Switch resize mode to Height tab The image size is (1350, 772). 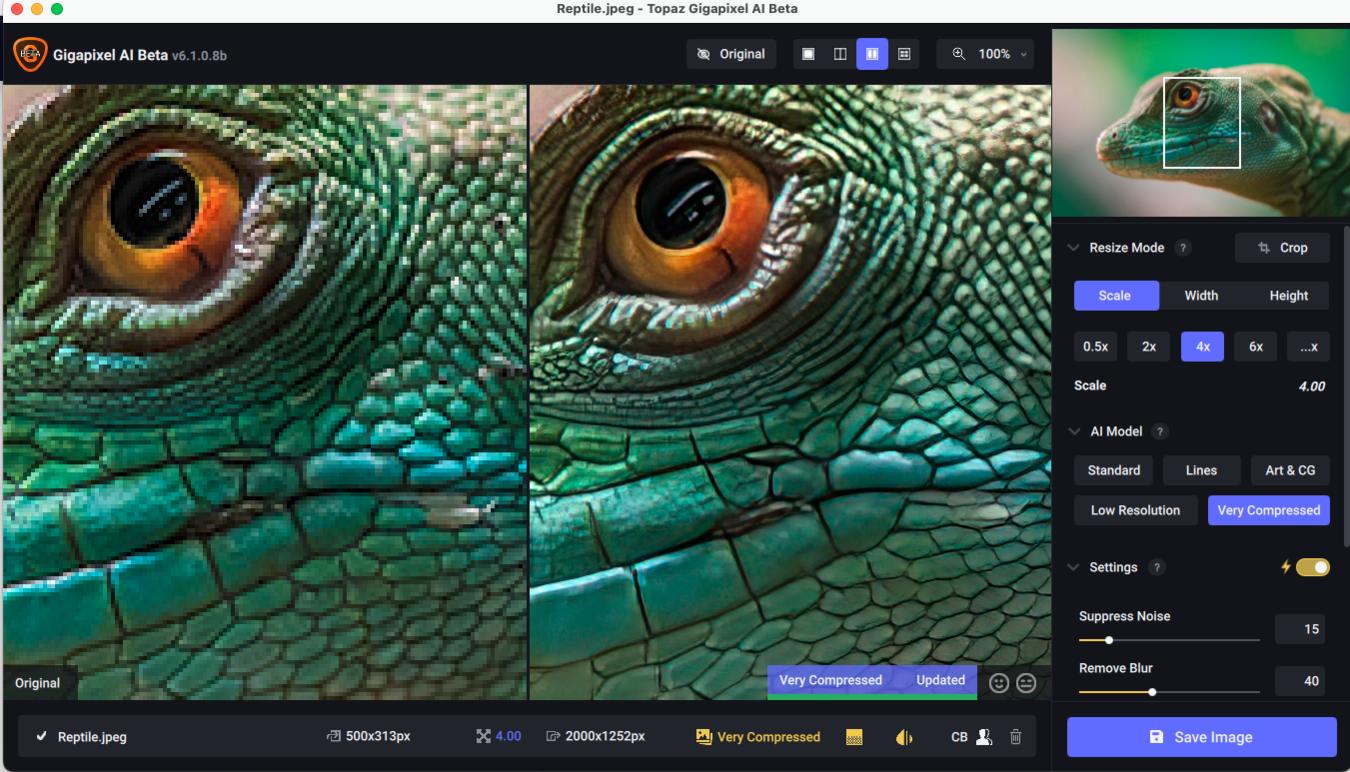(1288, 295)
